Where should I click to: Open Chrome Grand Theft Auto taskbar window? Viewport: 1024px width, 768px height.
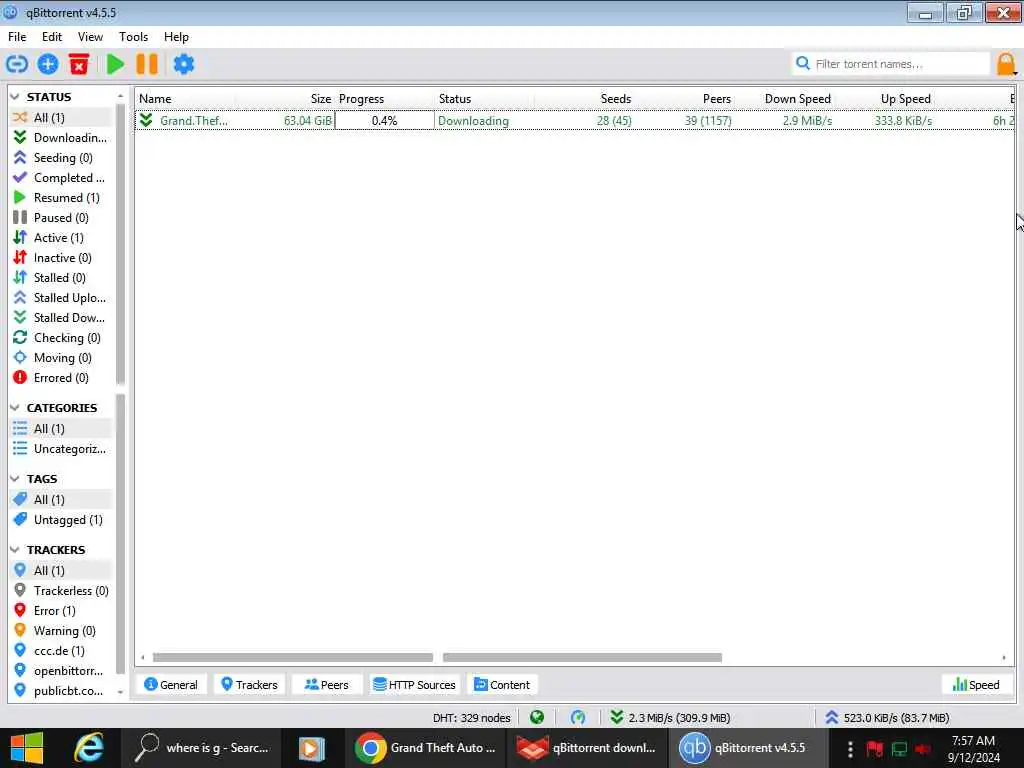click(x=427, y=748)
